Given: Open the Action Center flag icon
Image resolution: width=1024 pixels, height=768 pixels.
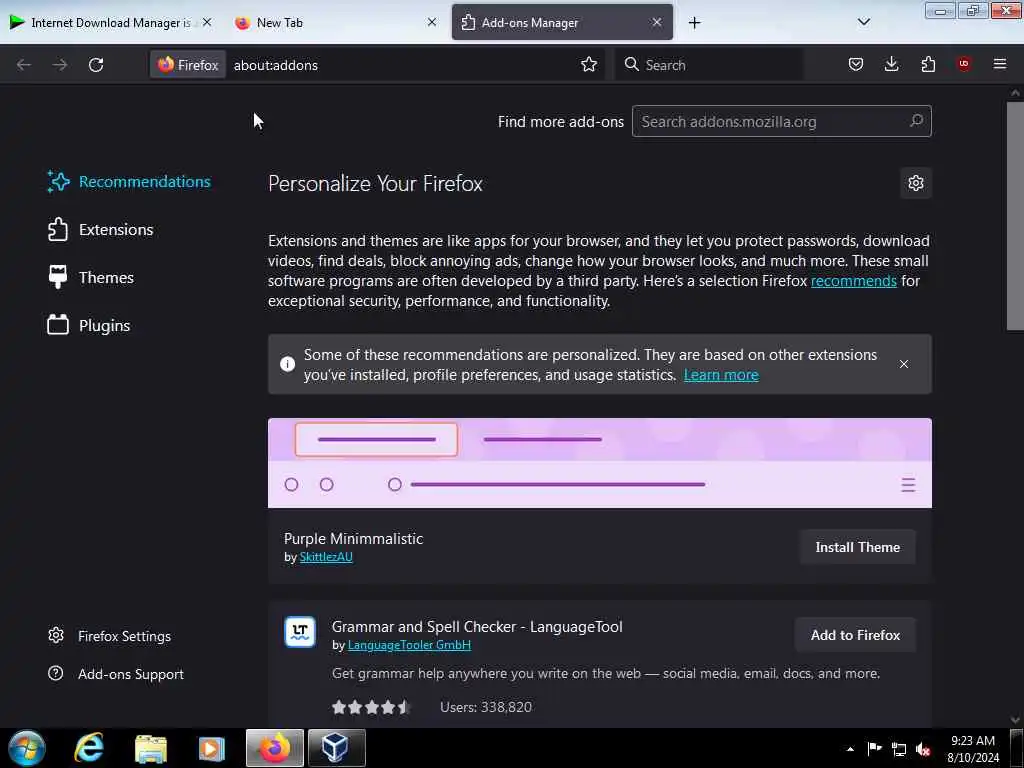Looking at the screenshot, I should click(x=874, y=749).
